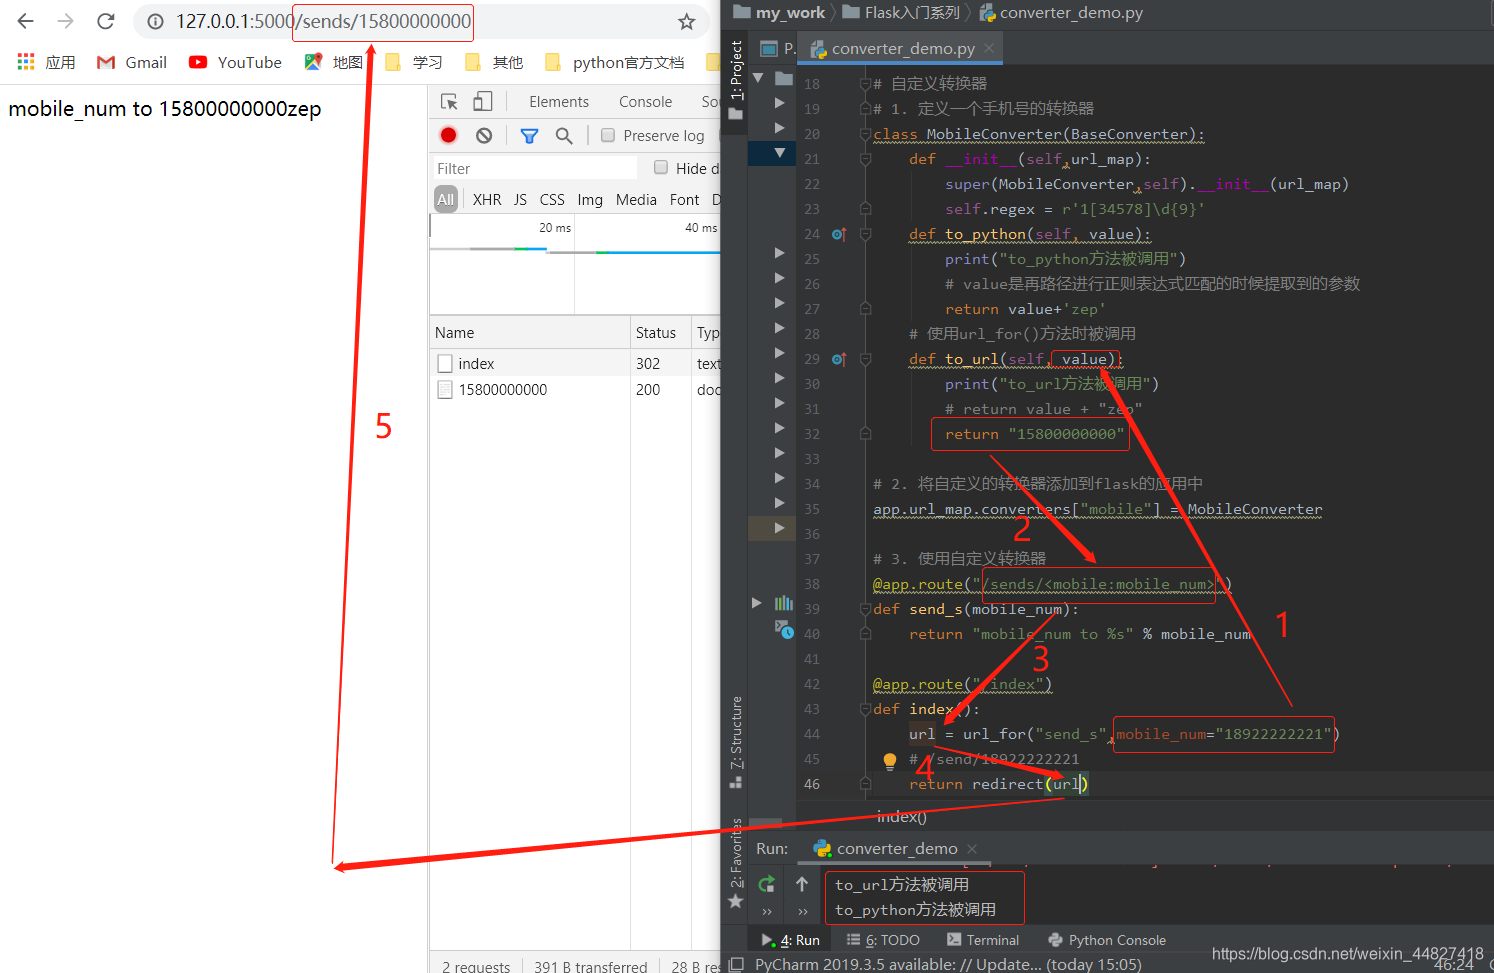This screenshot has height=973, width=1494.
Task: Enable the Preserve log checkbox
Action: 607,135
